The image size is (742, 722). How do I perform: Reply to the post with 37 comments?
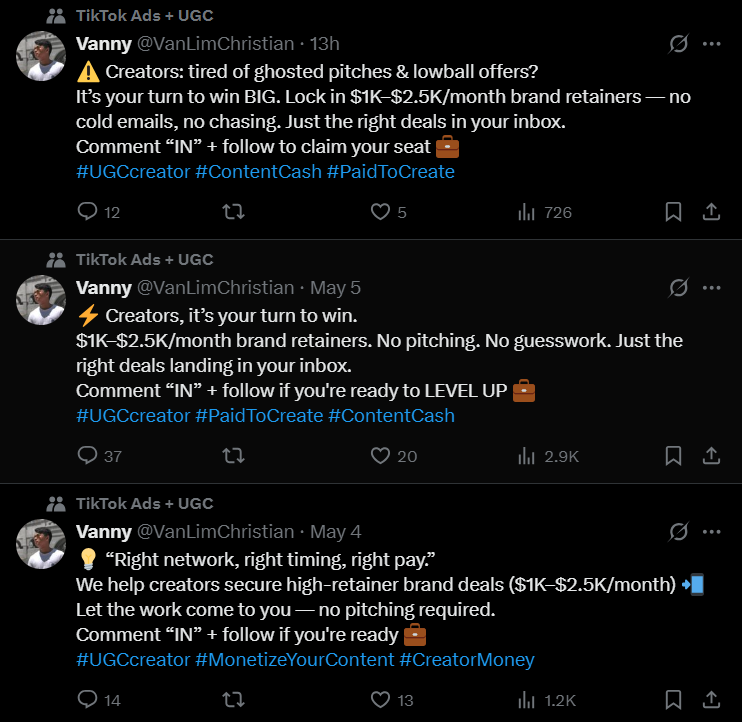[88, 456]
